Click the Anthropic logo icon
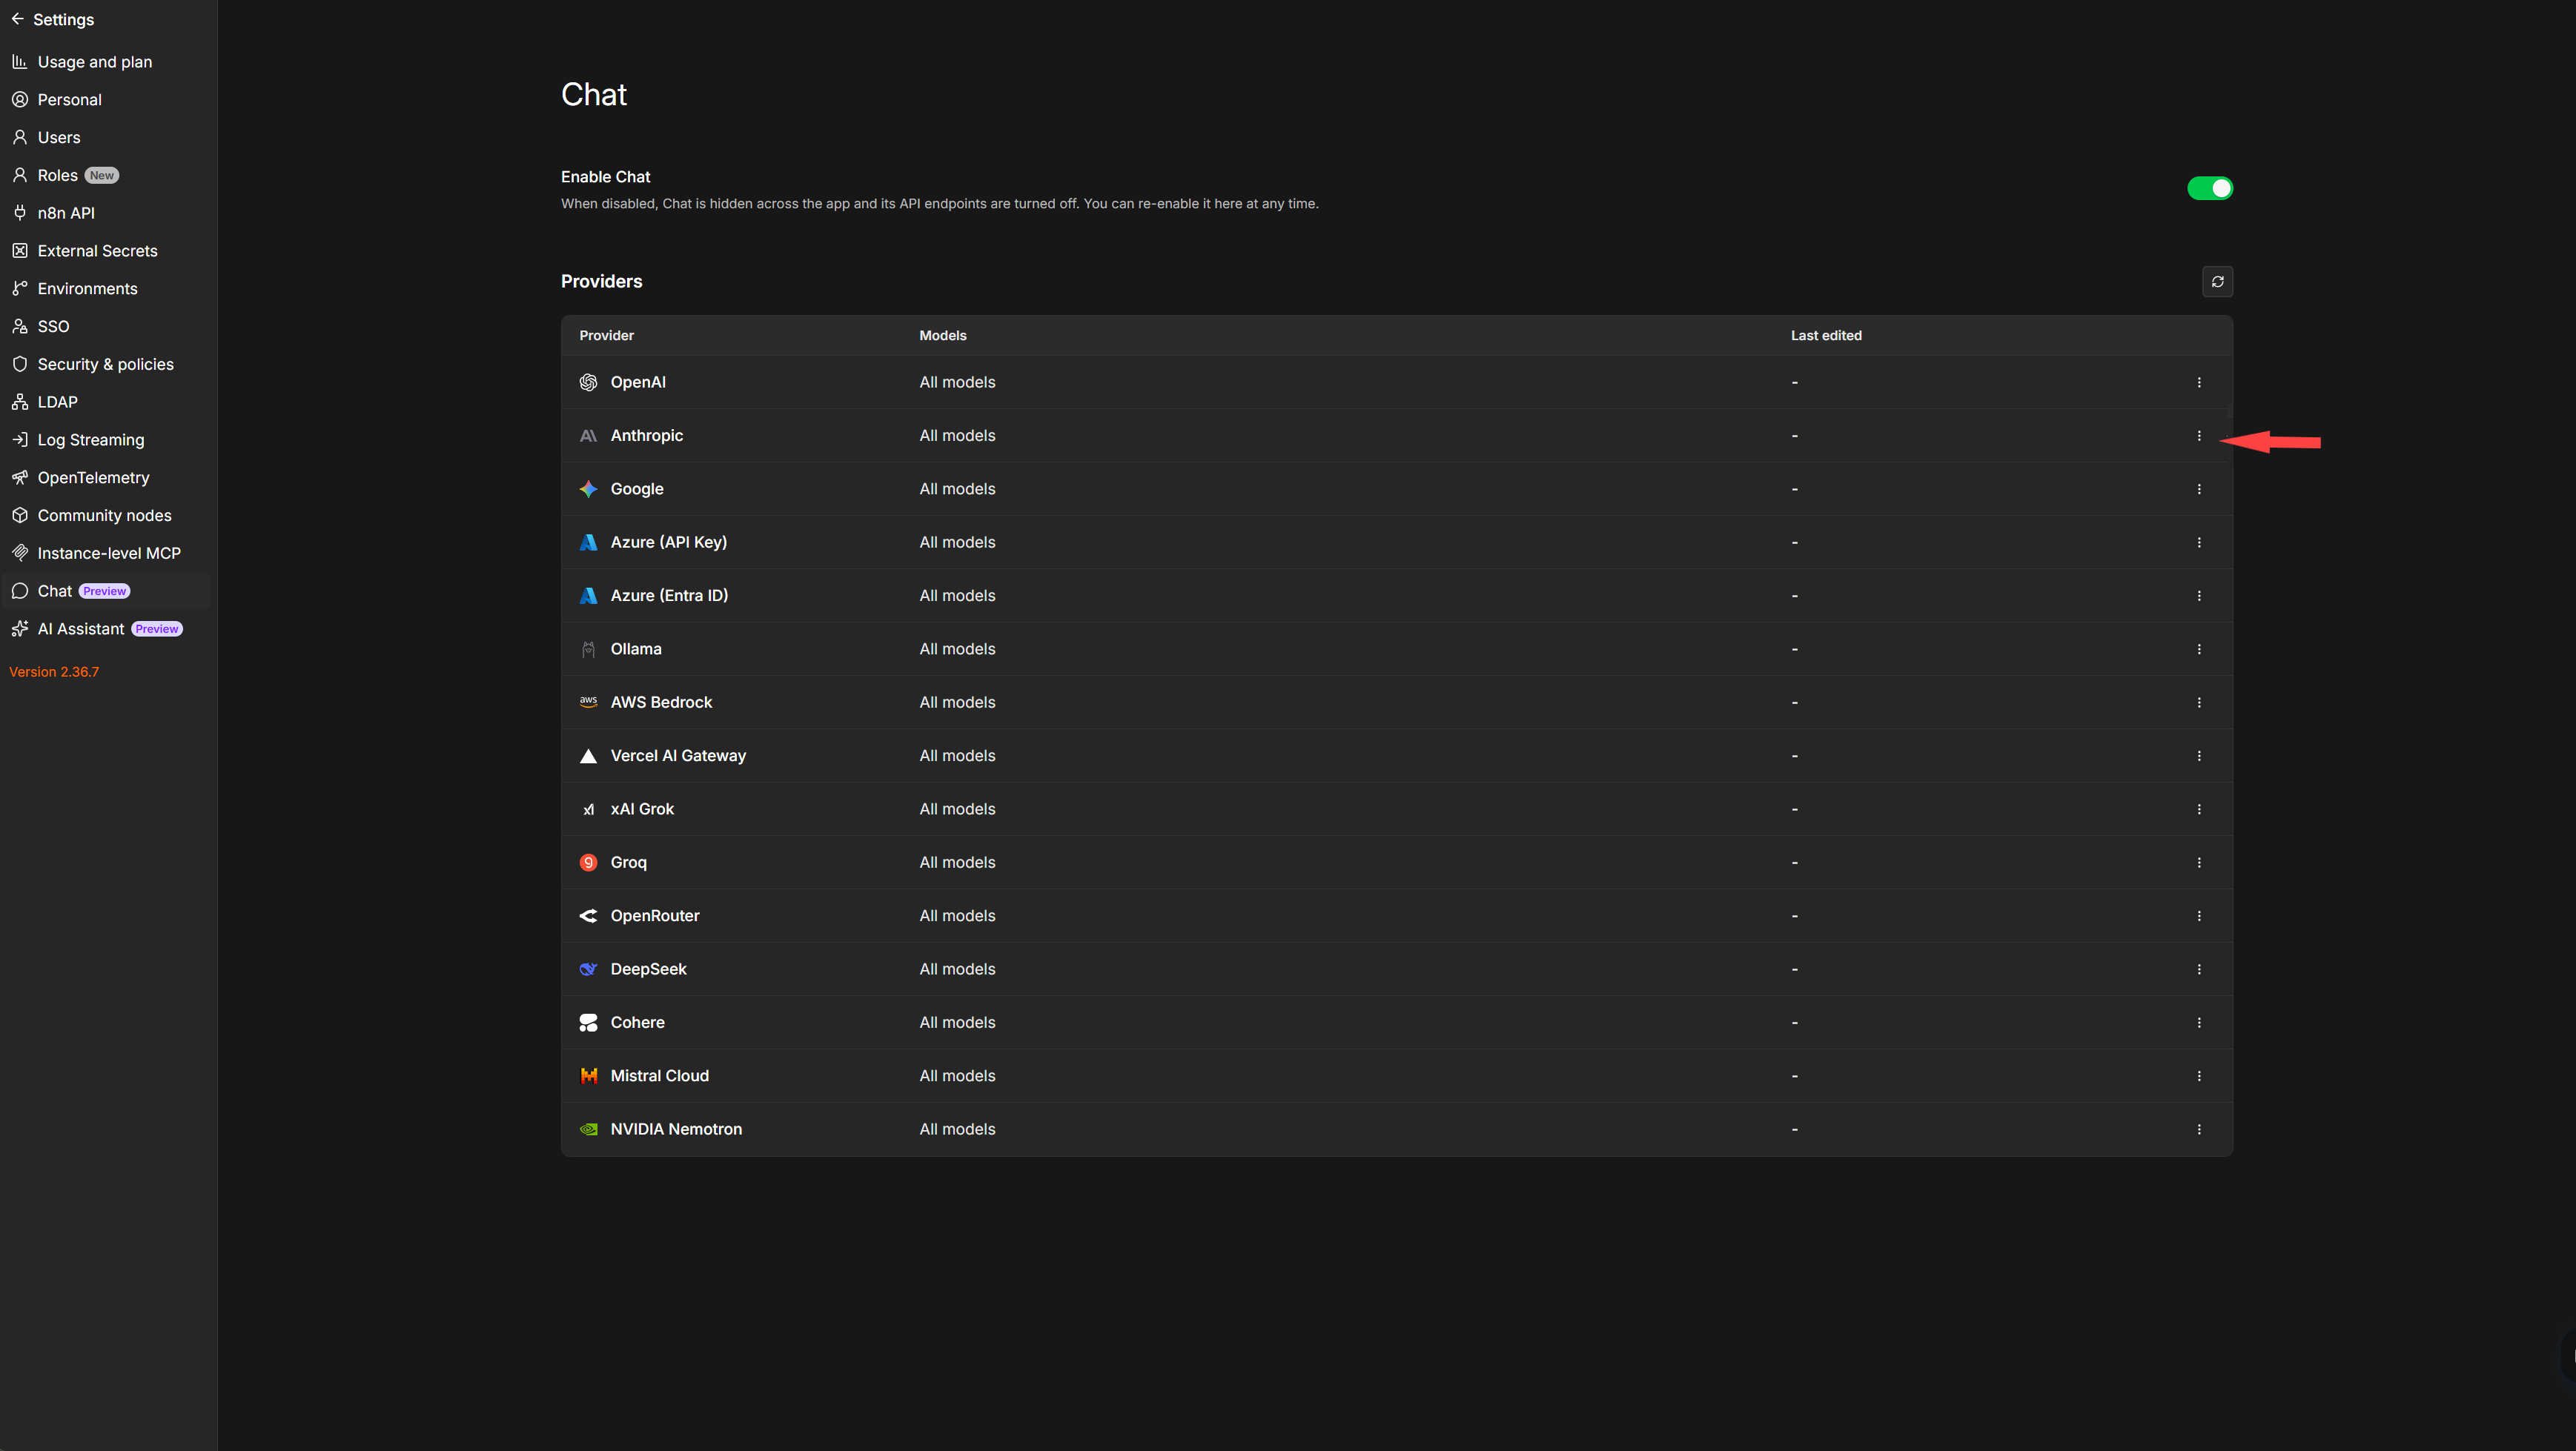Screen dimensions: 2576x1451 click(588, 436)
